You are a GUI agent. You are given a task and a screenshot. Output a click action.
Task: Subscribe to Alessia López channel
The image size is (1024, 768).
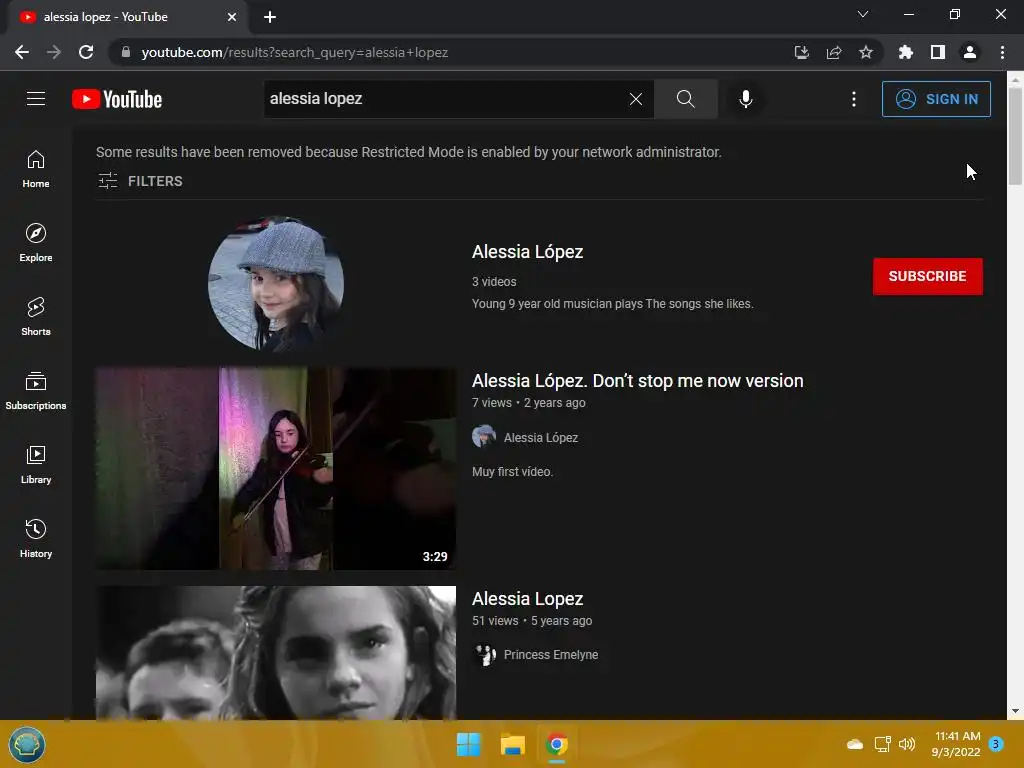coord(927,276)
